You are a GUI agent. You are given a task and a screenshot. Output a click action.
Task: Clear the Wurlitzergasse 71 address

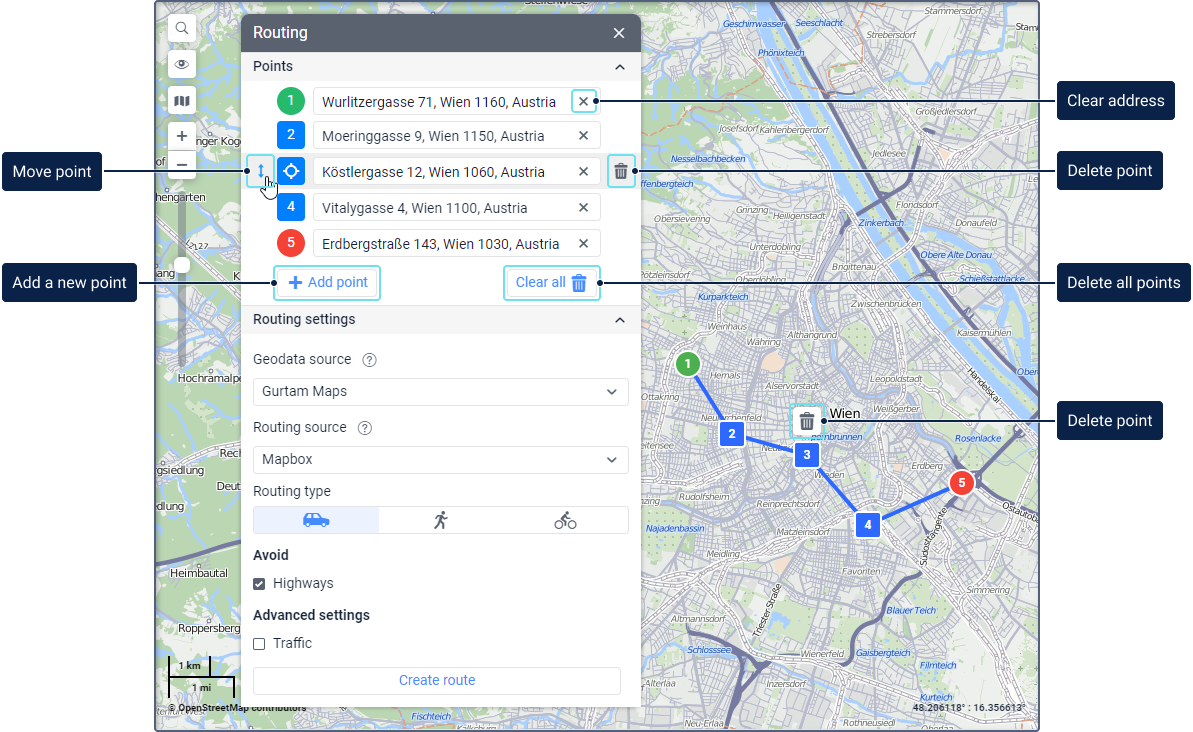[584, 101]
